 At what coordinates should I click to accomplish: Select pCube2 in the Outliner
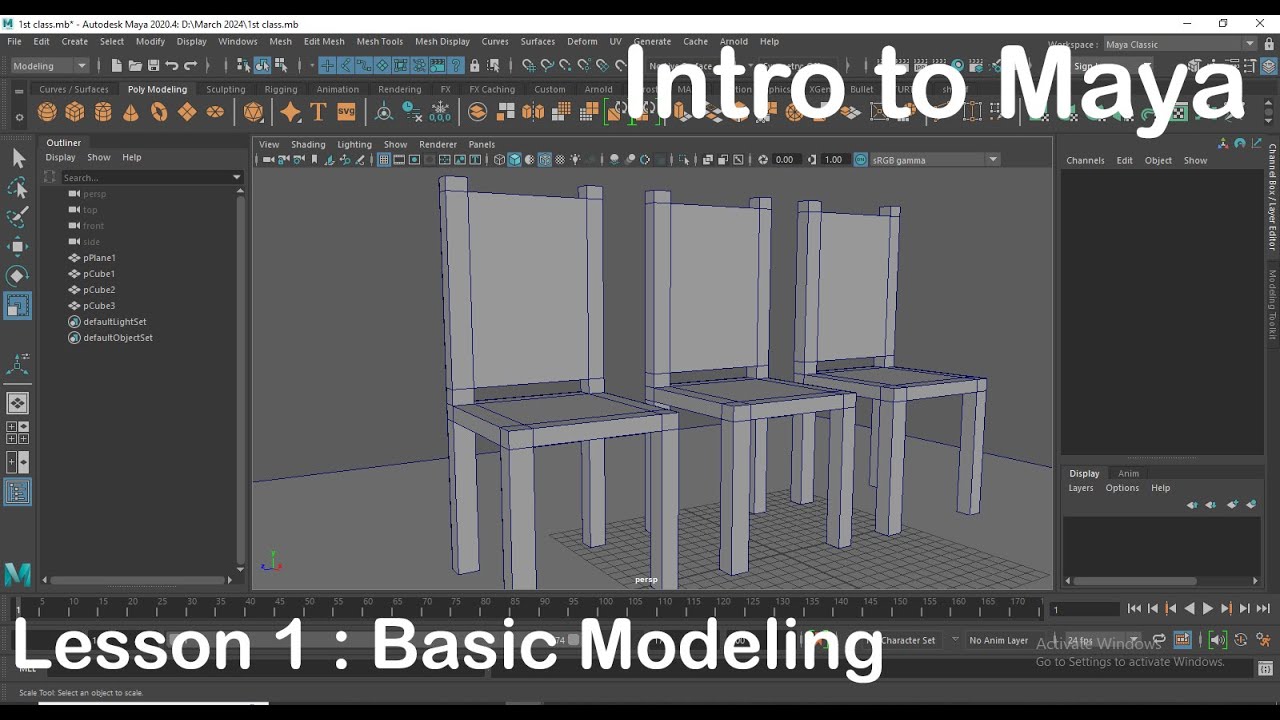[x=99, y=290]
